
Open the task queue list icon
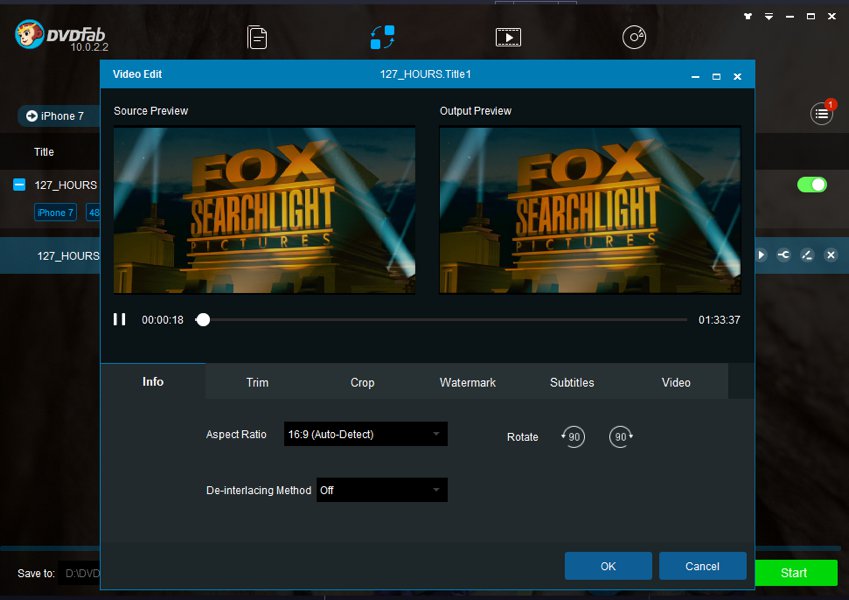click(821, 114)
